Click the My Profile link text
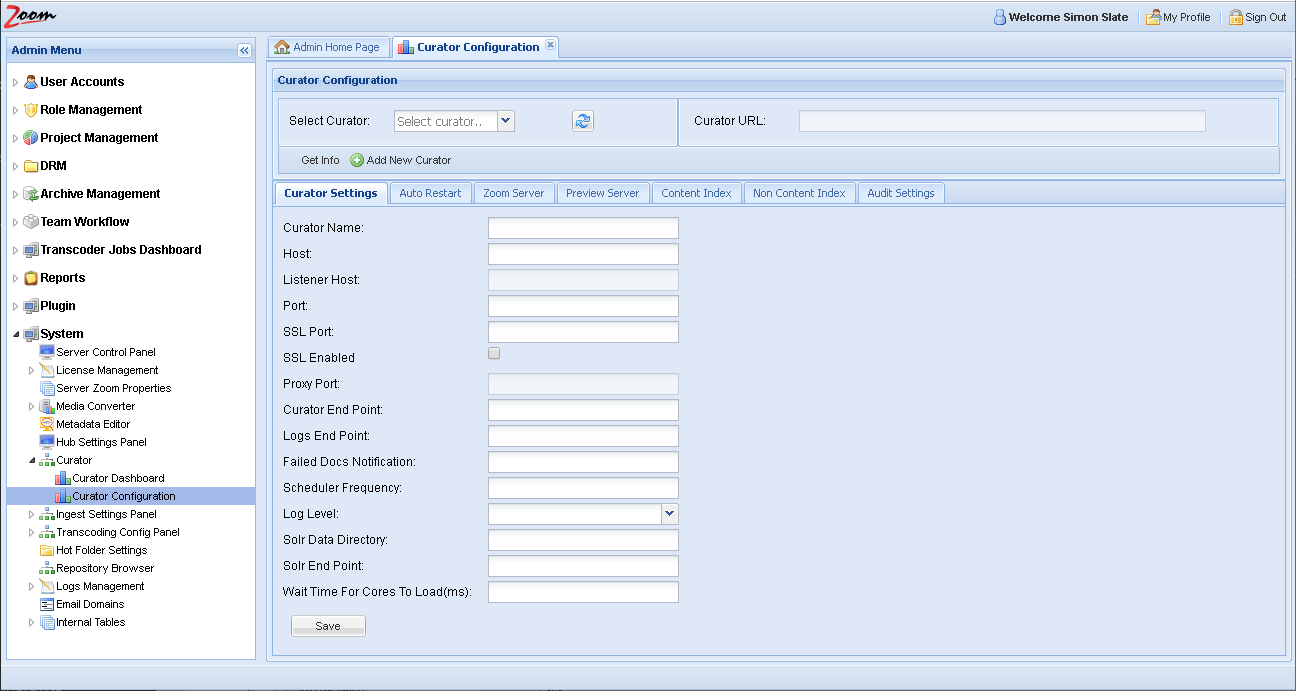Image resolution: width=1296 pixels, height=691 pixels. [x=1187, y=17]
